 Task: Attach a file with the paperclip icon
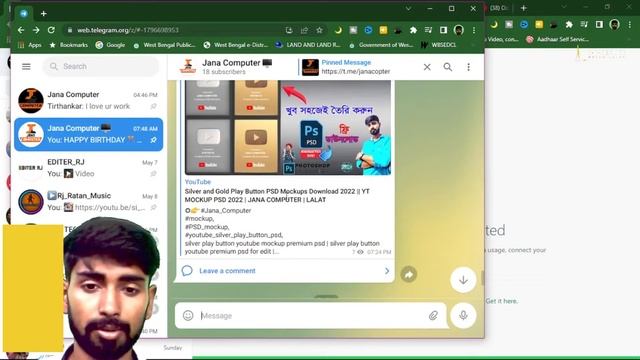[x=433, y=316]
